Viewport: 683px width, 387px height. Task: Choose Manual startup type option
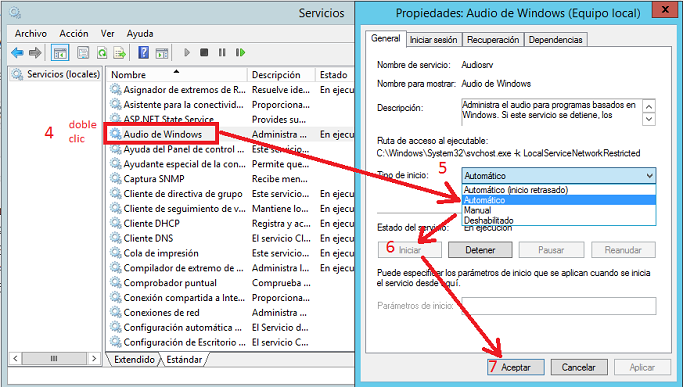point(559,210)
